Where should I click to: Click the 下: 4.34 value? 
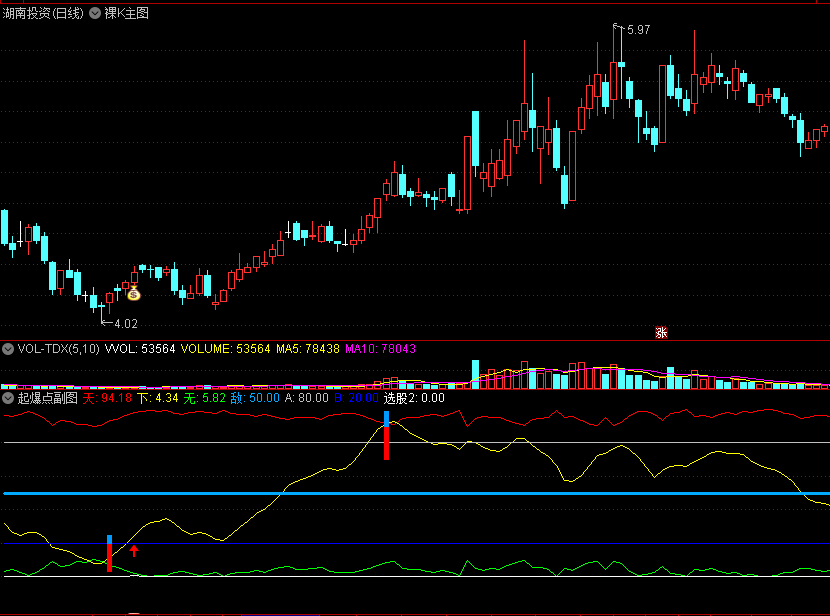click(158, 398)
